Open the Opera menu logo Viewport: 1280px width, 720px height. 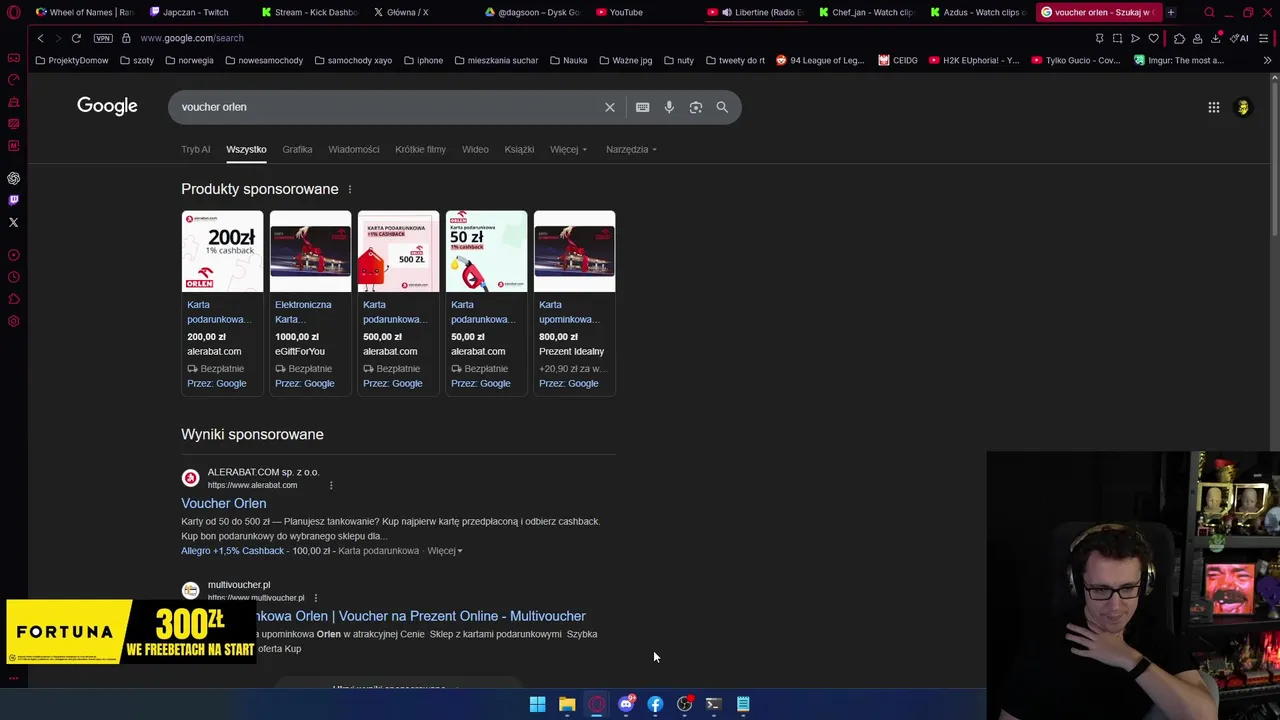[13, 12]
